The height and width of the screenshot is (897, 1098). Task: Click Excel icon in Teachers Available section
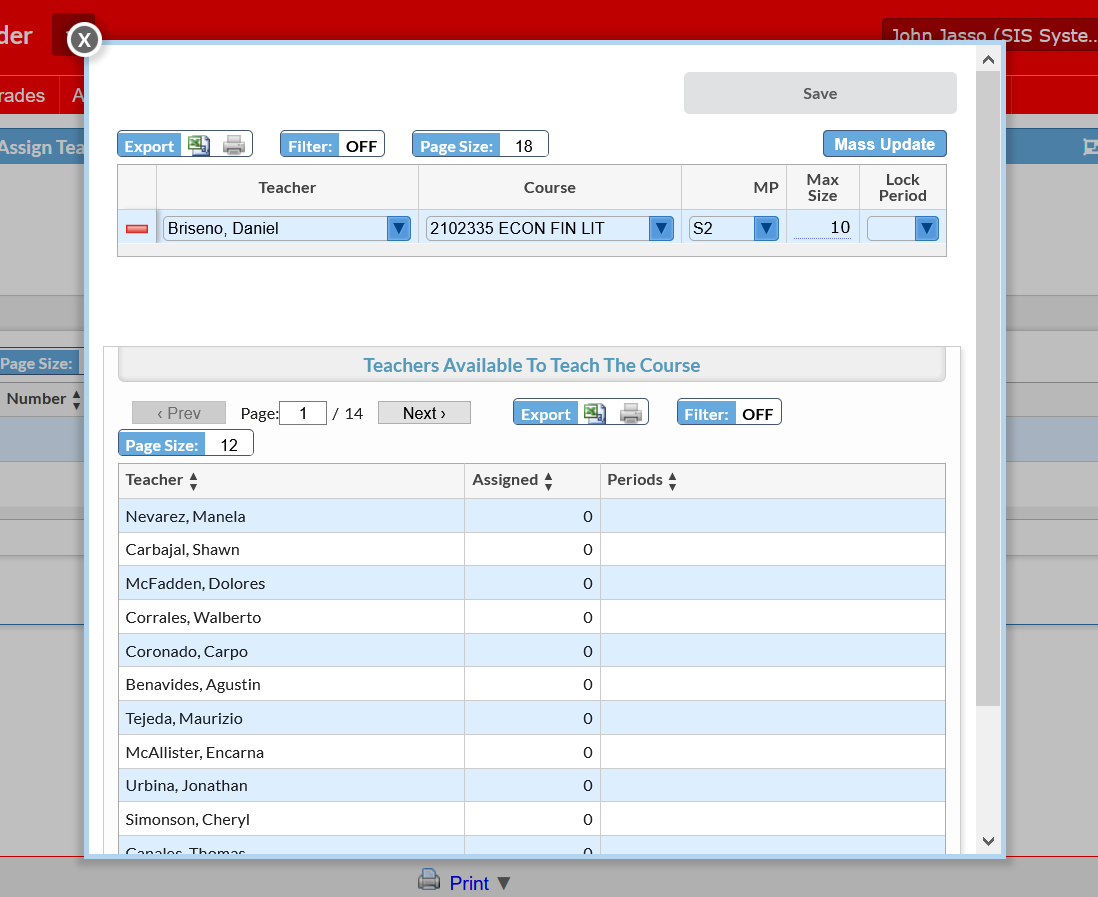tap(595, 413)
